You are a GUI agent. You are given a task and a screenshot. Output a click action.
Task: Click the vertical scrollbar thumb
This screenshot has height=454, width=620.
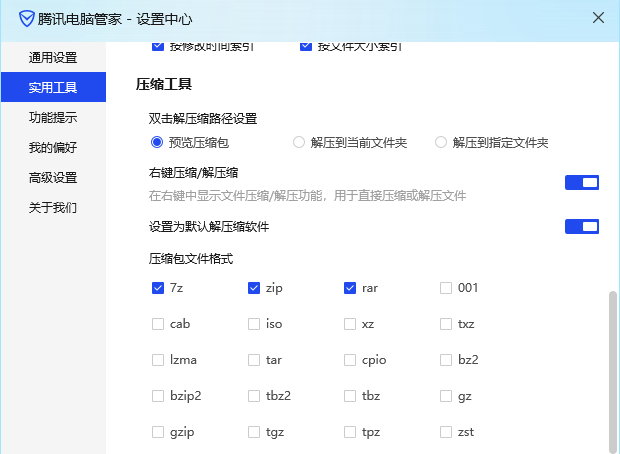(x=611, y=370)
